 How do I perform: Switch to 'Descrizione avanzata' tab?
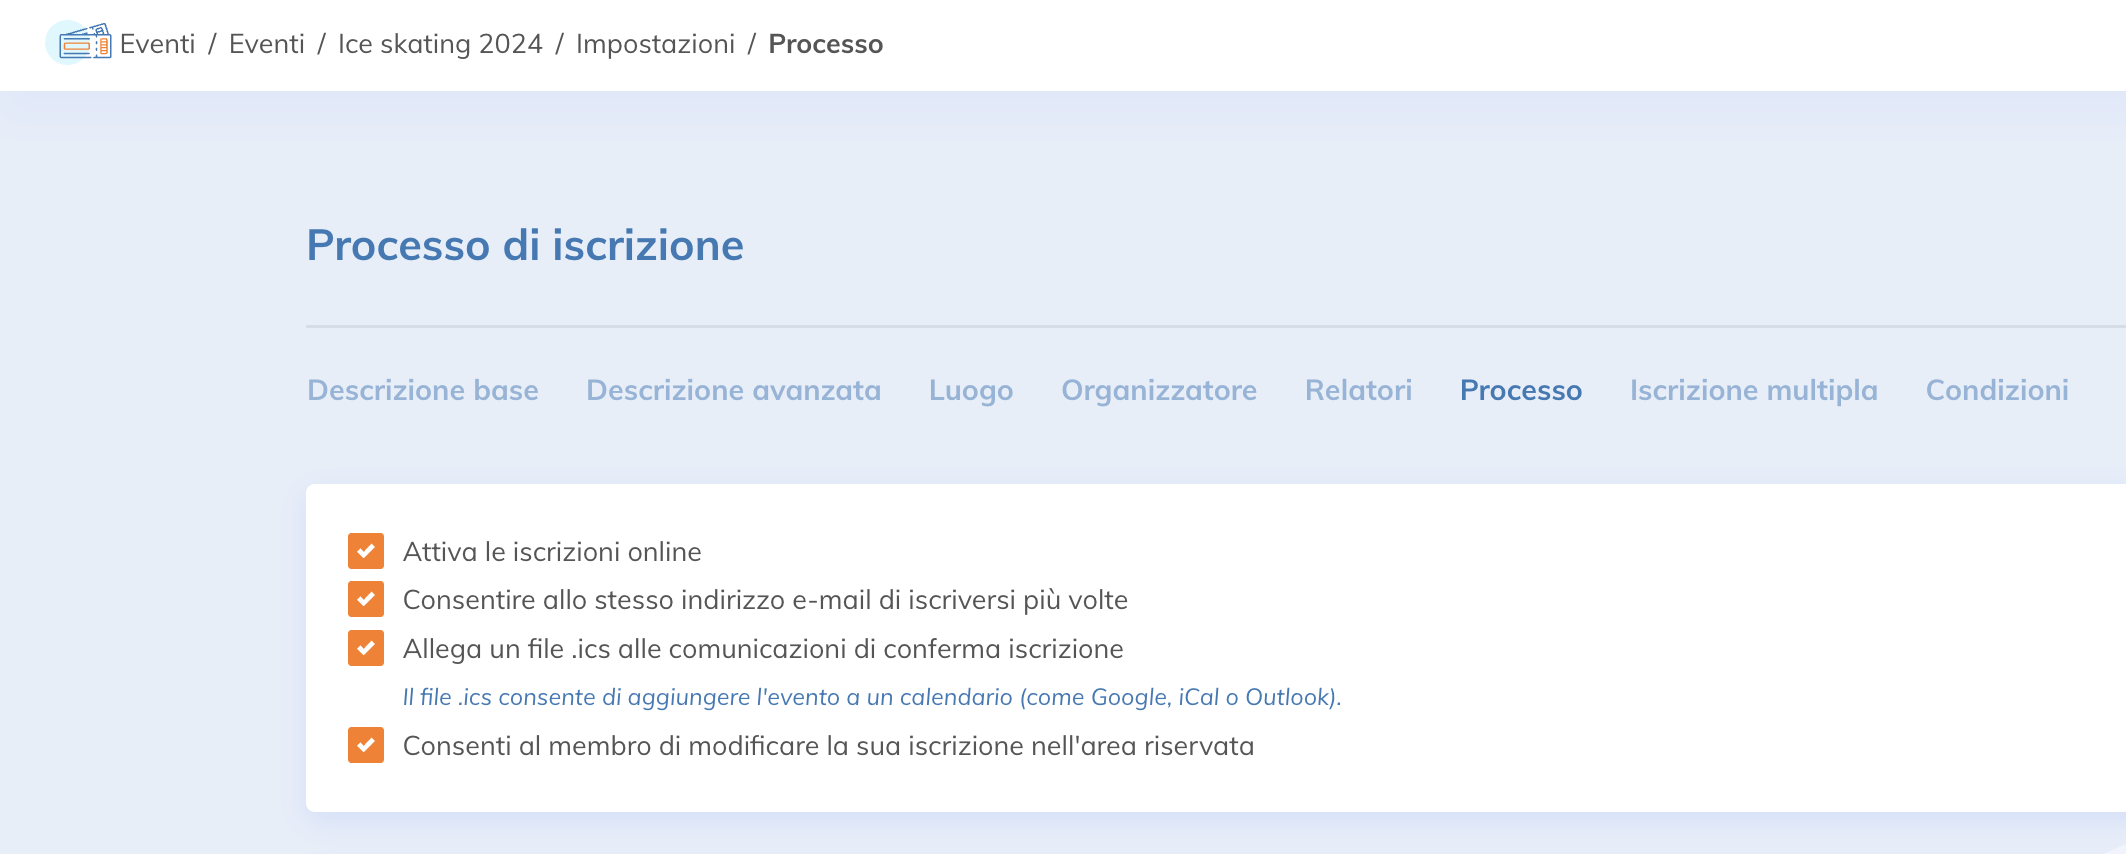pos(733,390)
